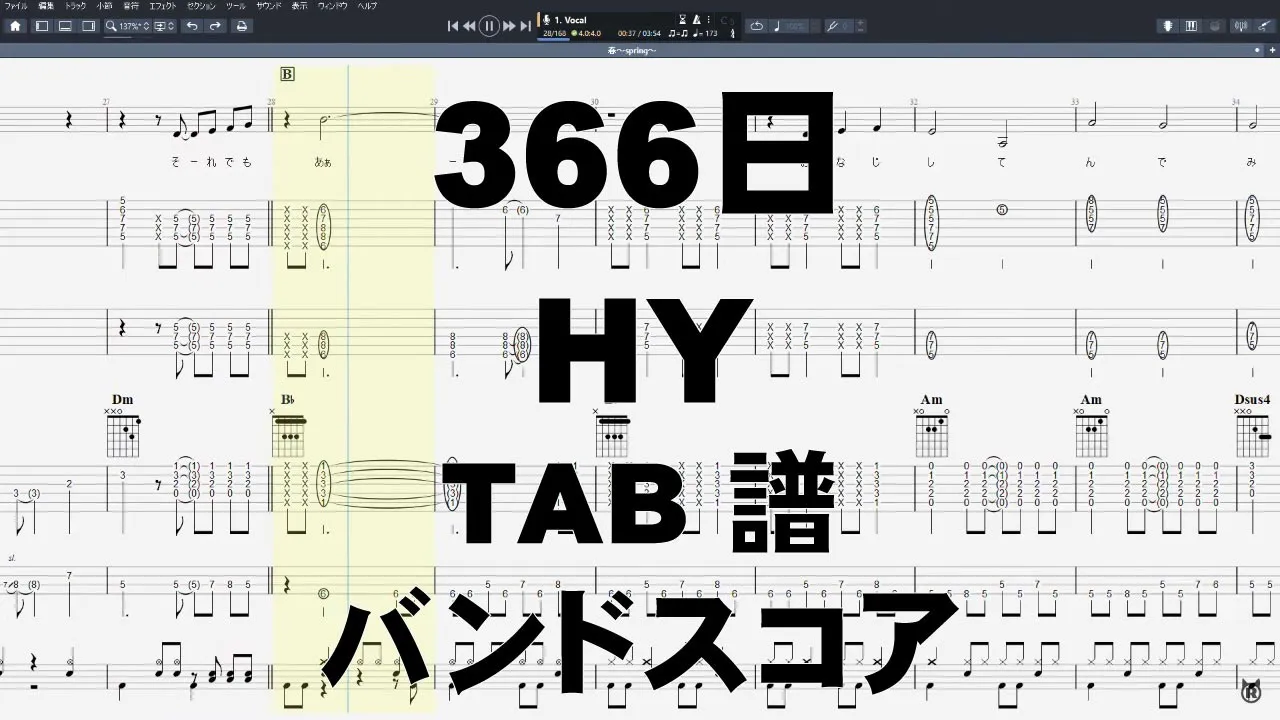Screen dimensions: 1280x720
Task: Open the ツール menu
Action: (236, 6)
